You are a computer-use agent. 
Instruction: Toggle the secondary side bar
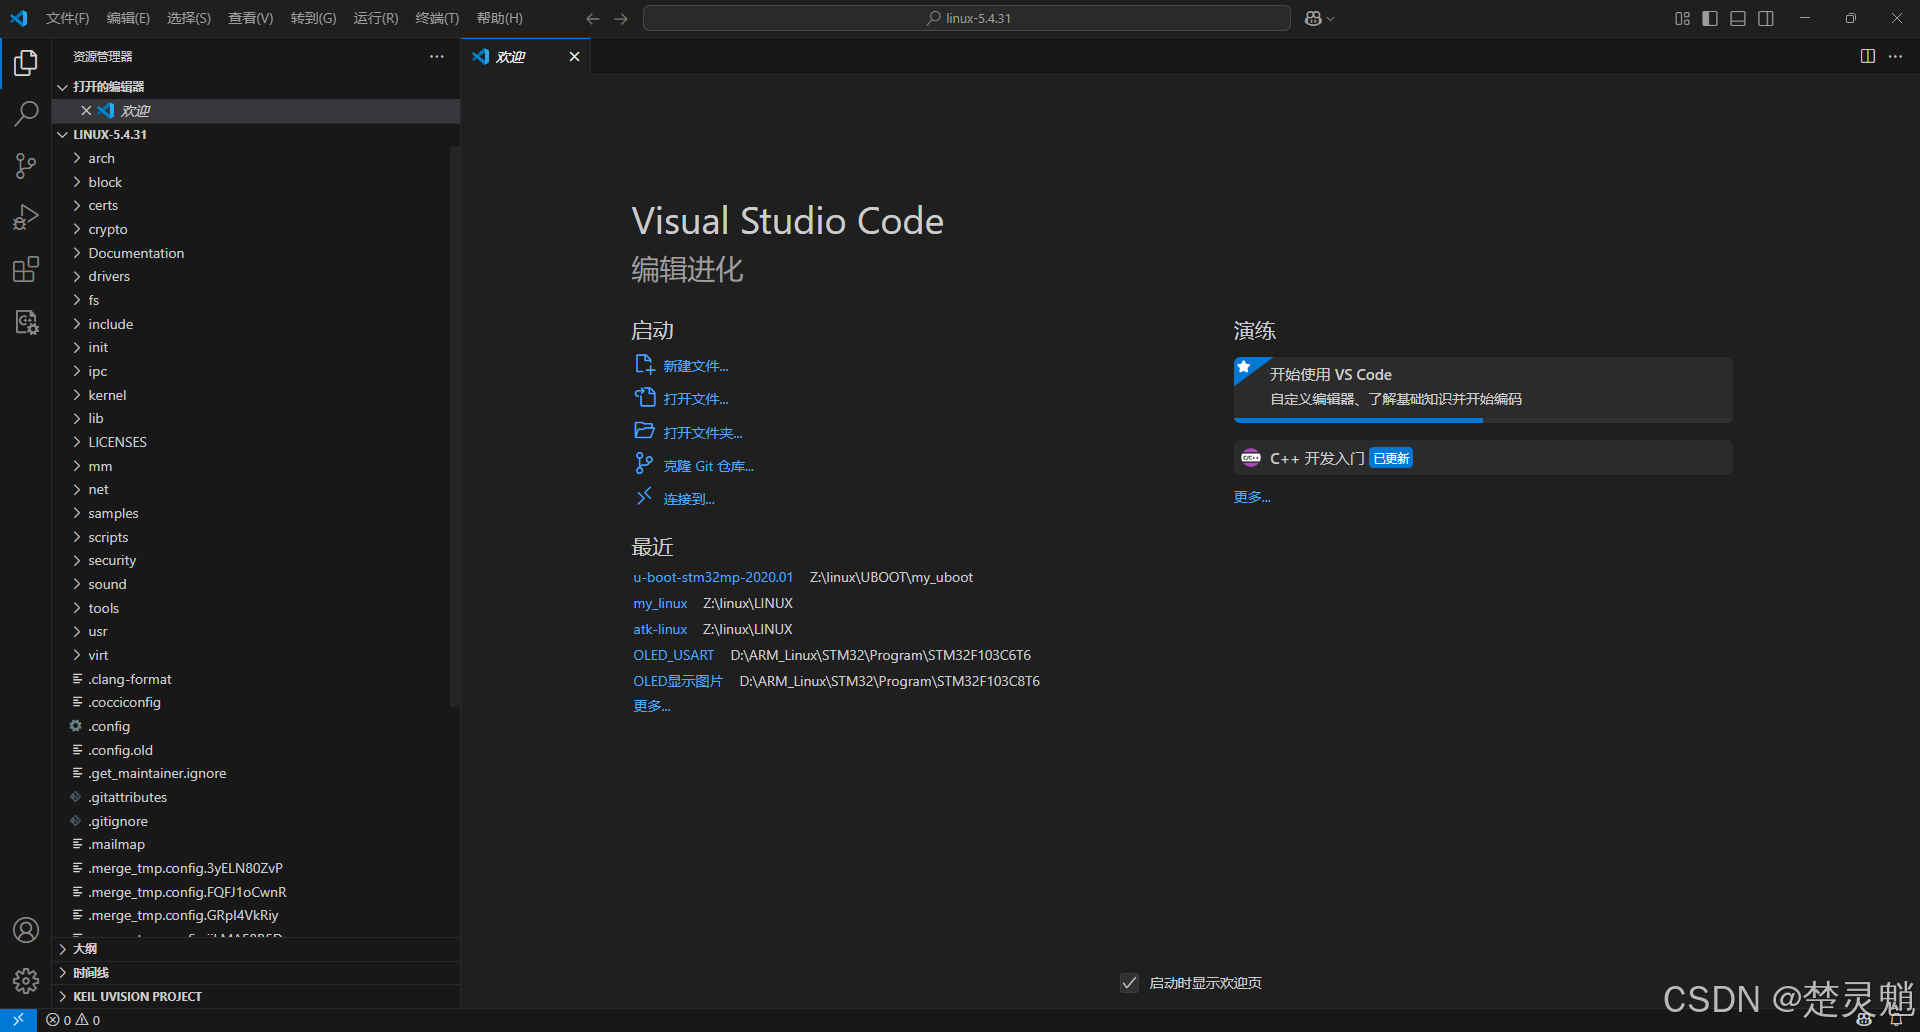(x=1766, y=19)
